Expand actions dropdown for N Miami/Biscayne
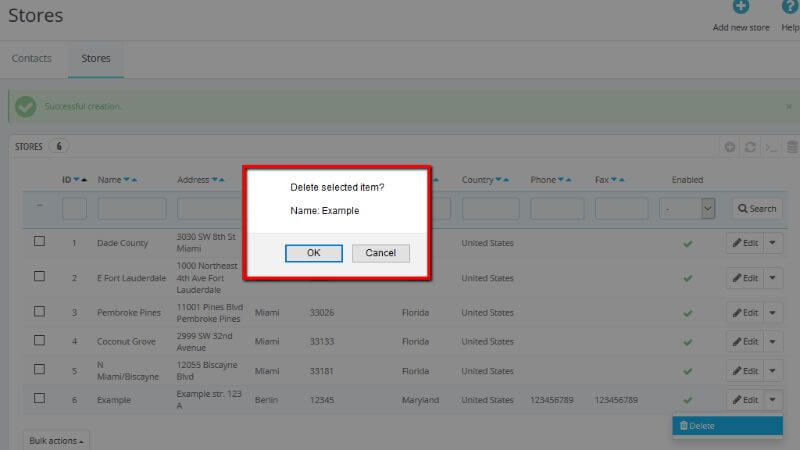800x450 pixels. (x=773, y=371)
